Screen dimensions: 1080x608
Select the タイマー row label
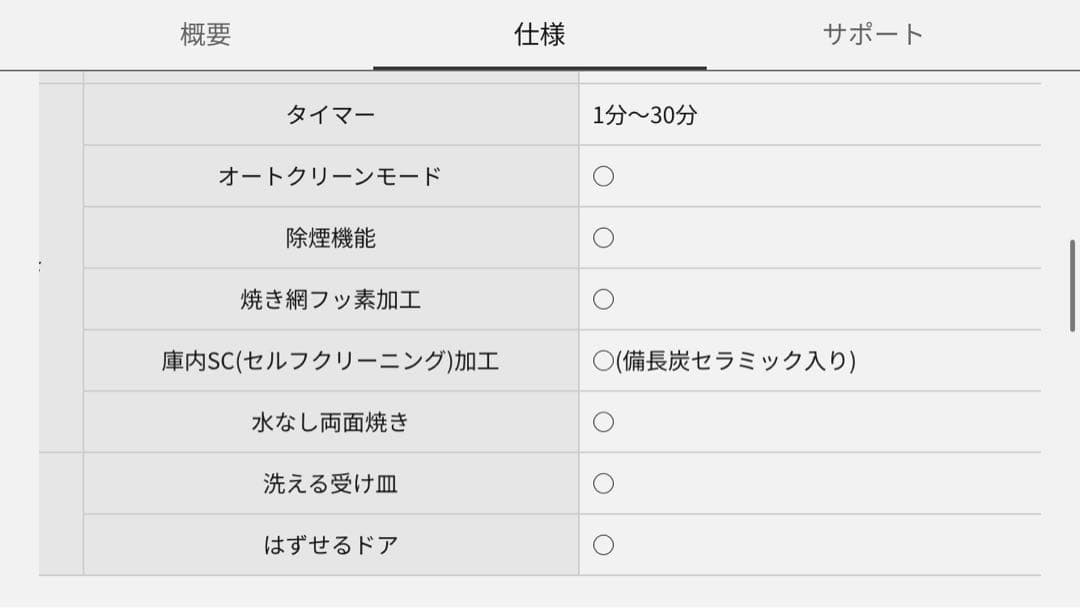(330, 115)
